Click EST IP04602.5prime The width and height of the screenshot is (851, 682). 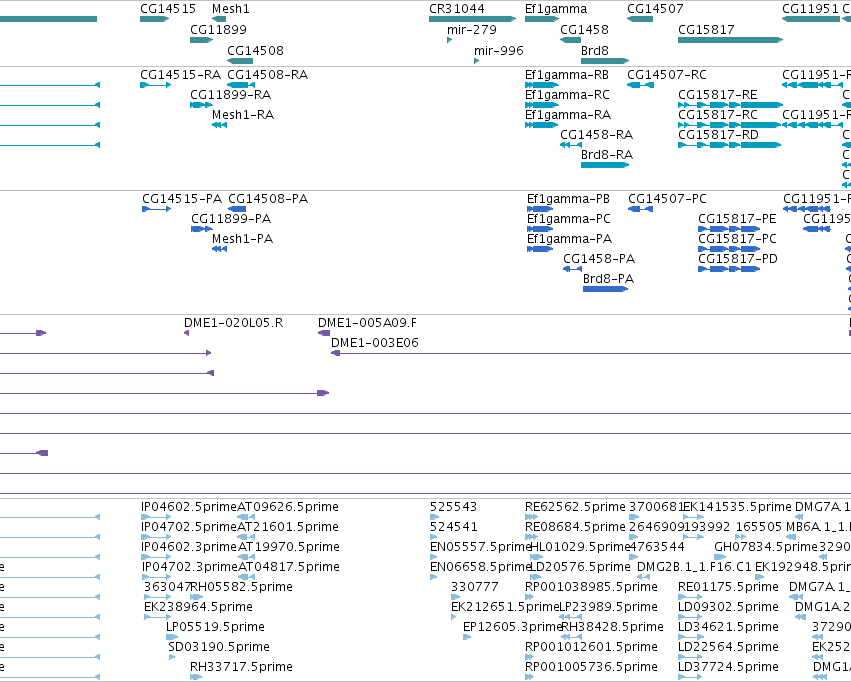click(156, 517)
